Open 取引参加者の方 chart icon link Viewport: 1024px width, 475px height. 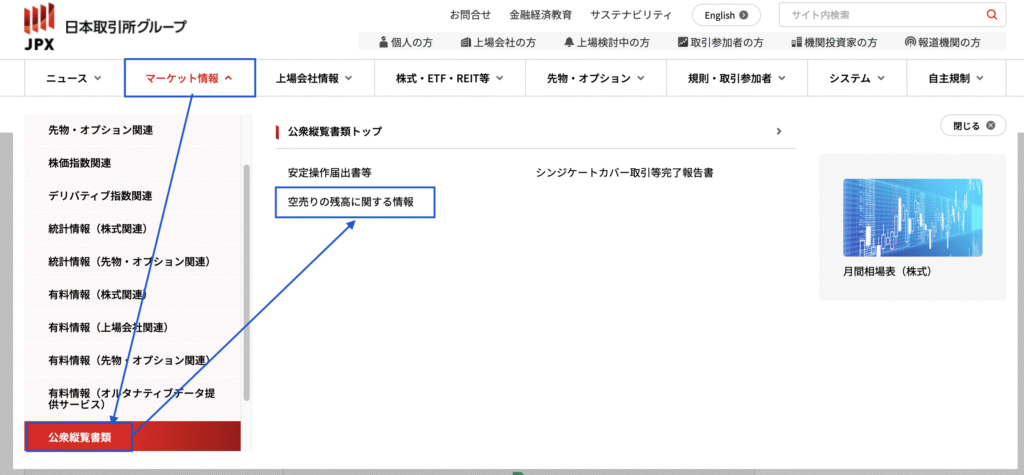tap(719, 43)
